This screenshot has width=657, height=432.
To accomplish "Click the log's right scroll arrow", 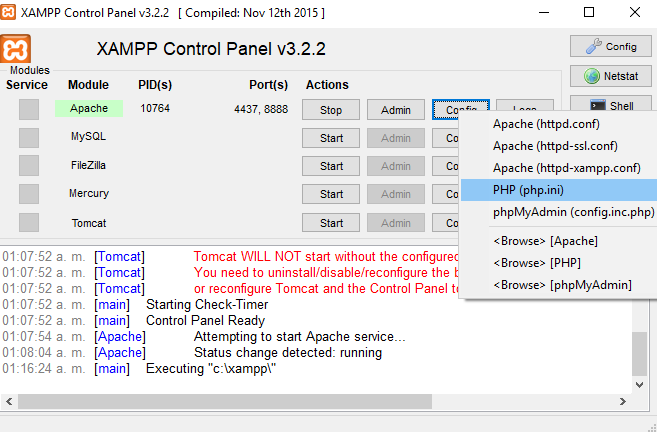I will click(623, 401).
